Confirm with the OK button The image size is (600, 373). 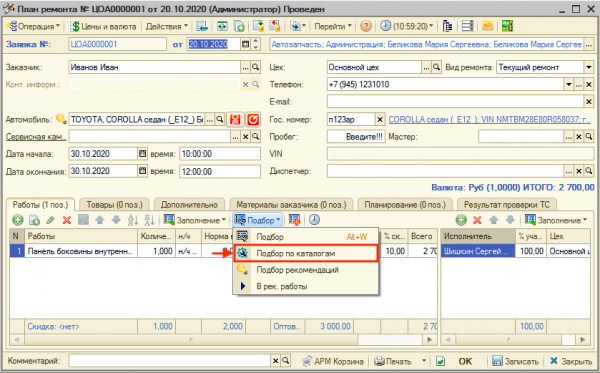(x=465, y=361)
